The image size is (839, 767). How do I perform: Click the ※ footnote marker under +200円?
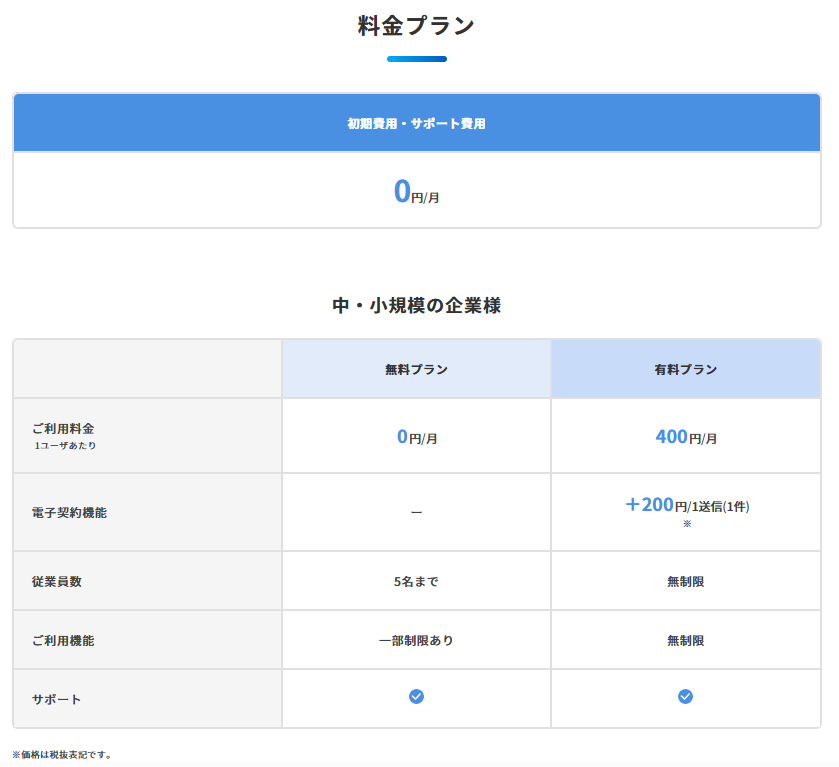point(685,524)
